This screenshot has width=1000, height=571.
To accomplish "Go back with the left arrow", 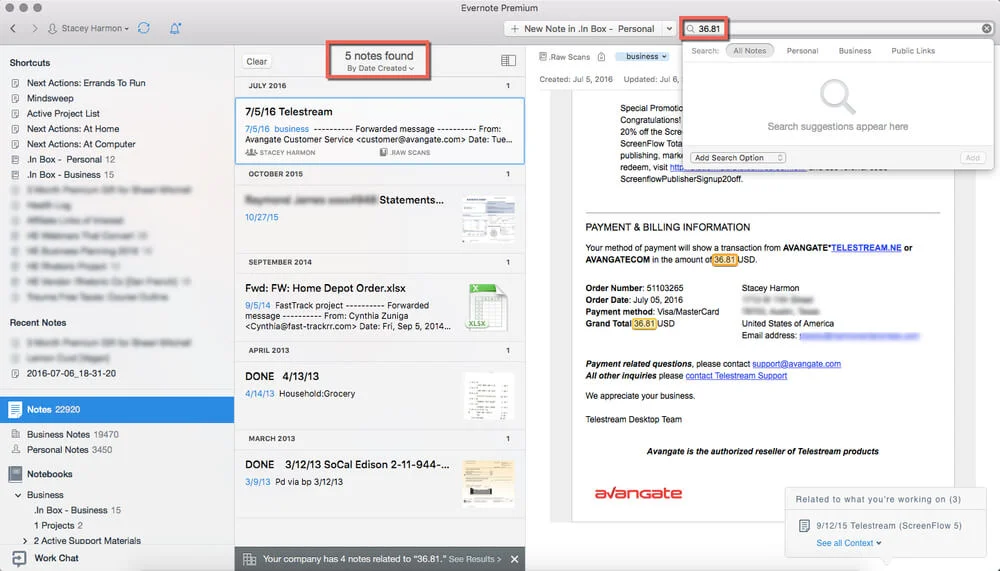I will tap(13, 28).
